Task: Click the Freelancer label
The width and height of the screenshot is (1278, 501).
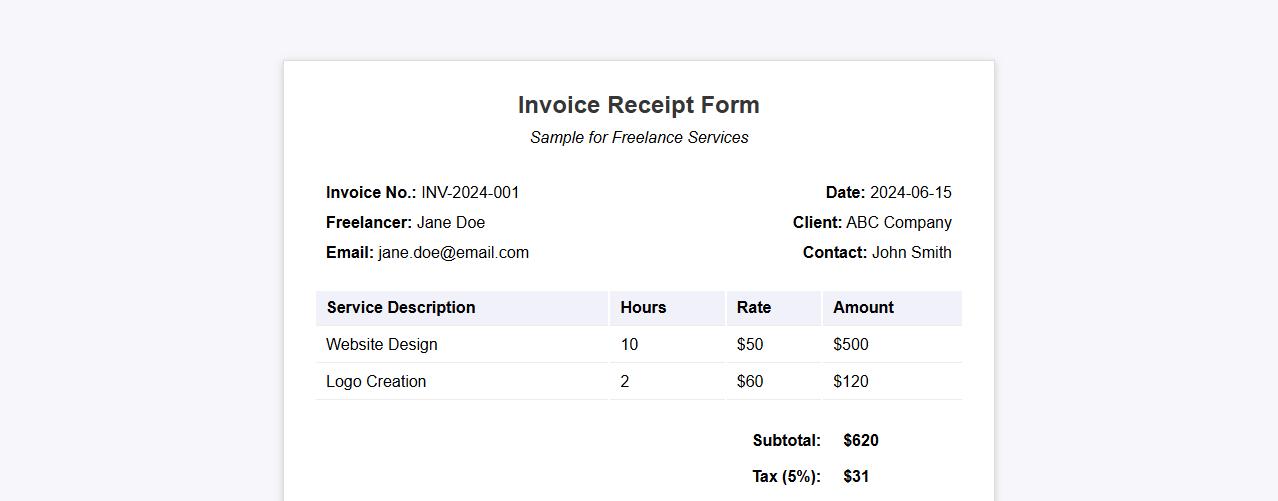Action: coord(369,223)
